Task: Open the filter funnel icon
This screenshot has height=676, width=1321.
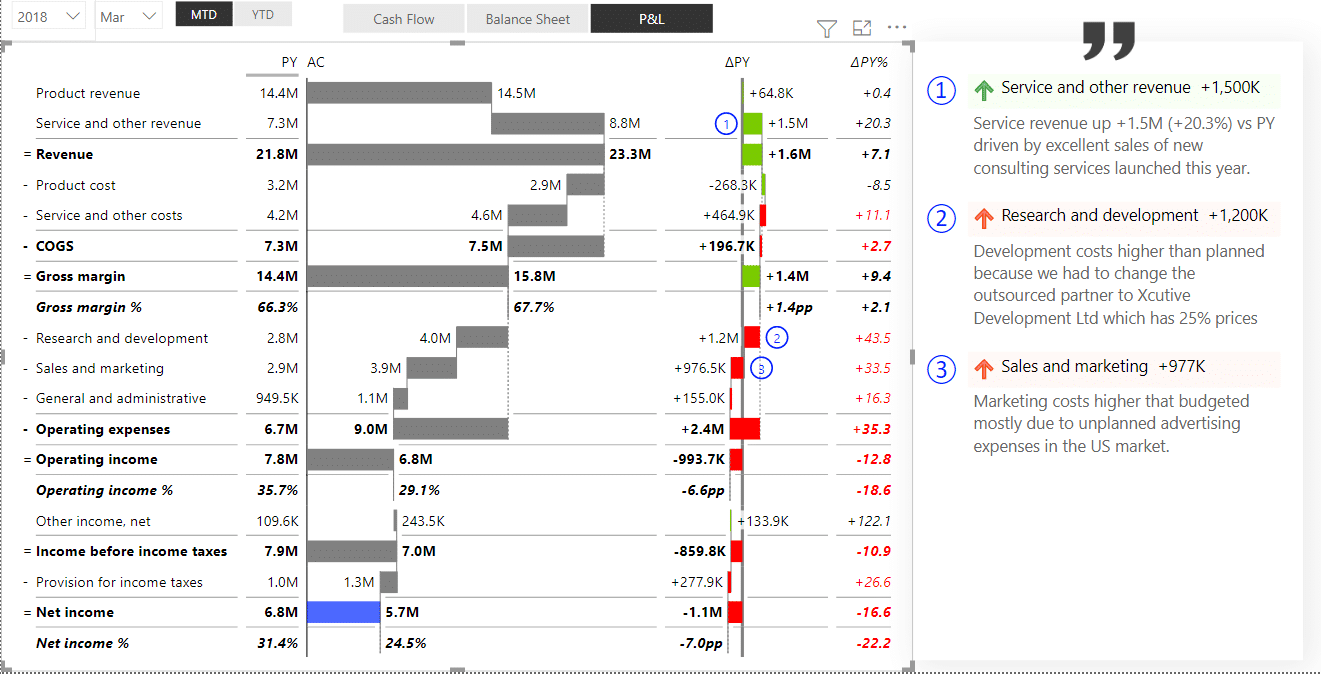Action: coord(826,28)
